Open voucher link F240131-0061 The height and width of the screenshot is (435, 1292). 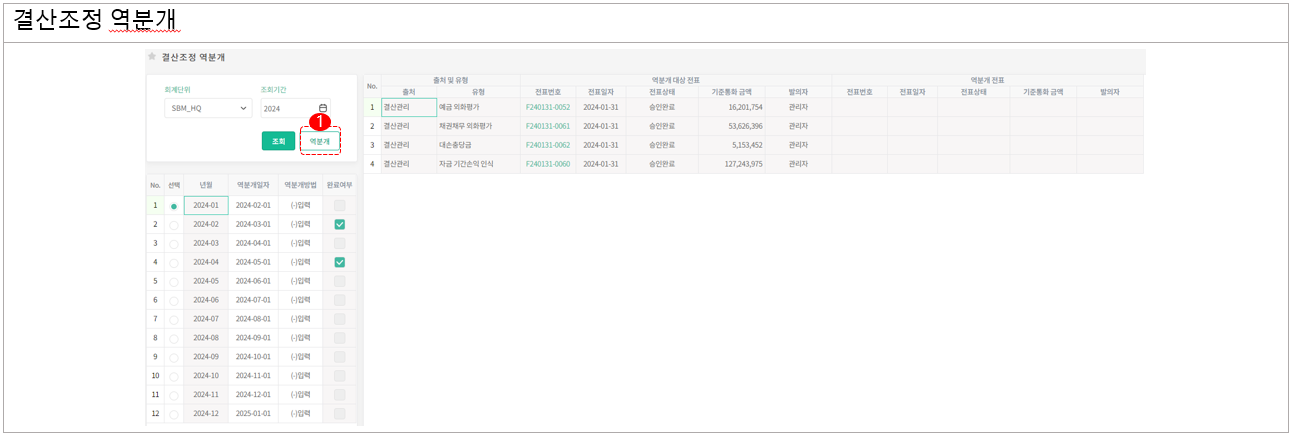pyautogui.click(x=547, y=126)
